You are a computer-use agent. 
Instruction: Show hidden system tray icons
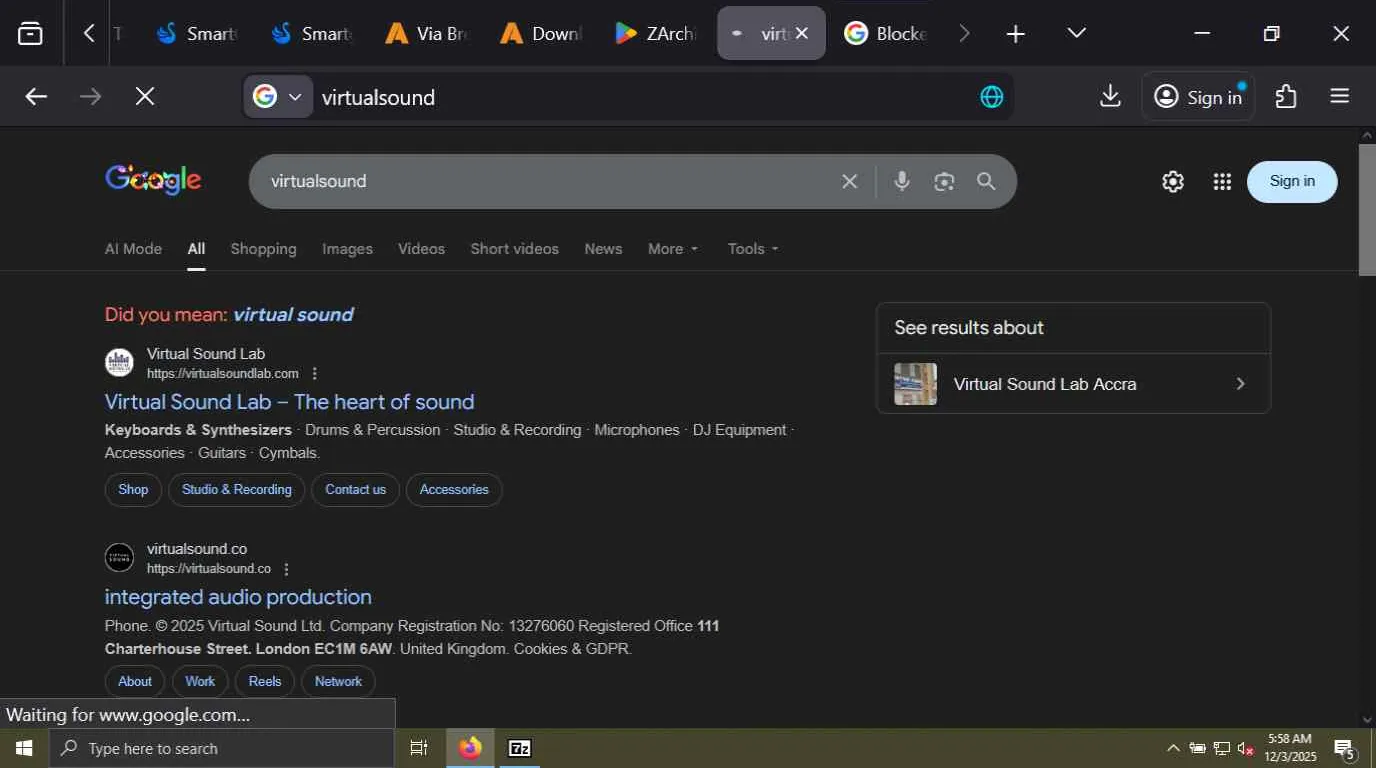[x=1173, y=748]
